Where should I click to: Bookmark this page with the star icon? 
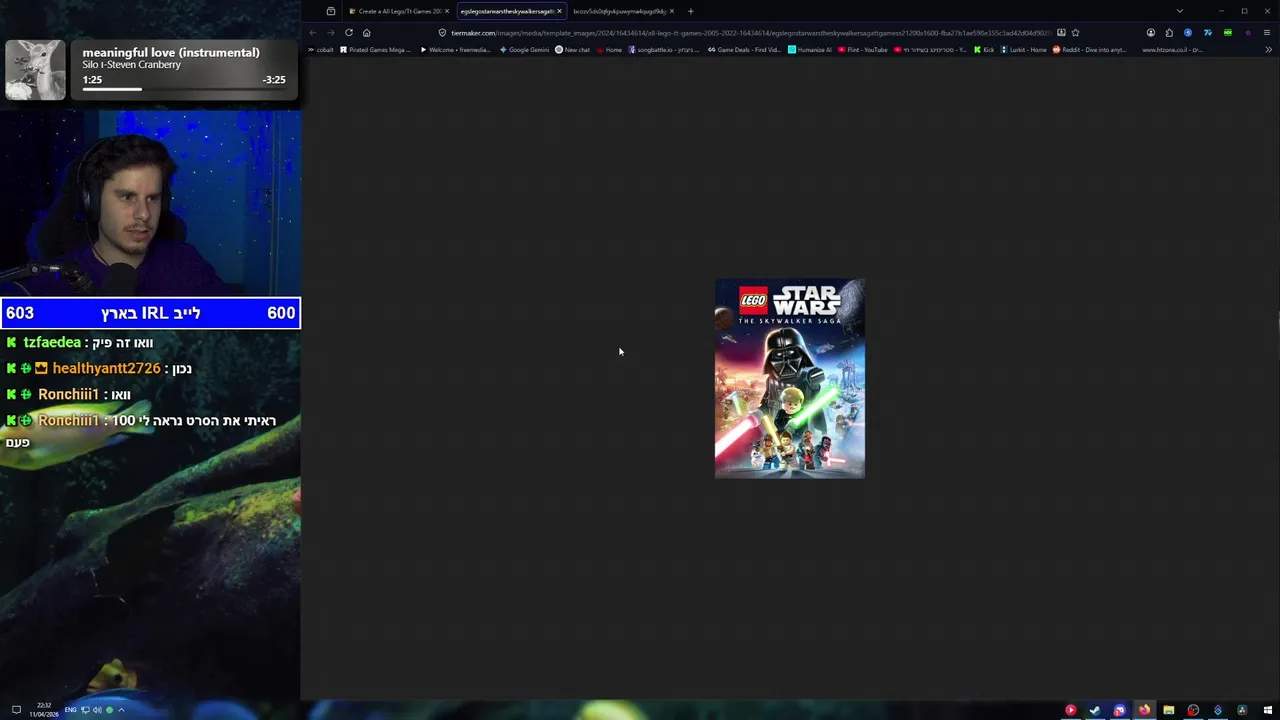[1075, 32]
